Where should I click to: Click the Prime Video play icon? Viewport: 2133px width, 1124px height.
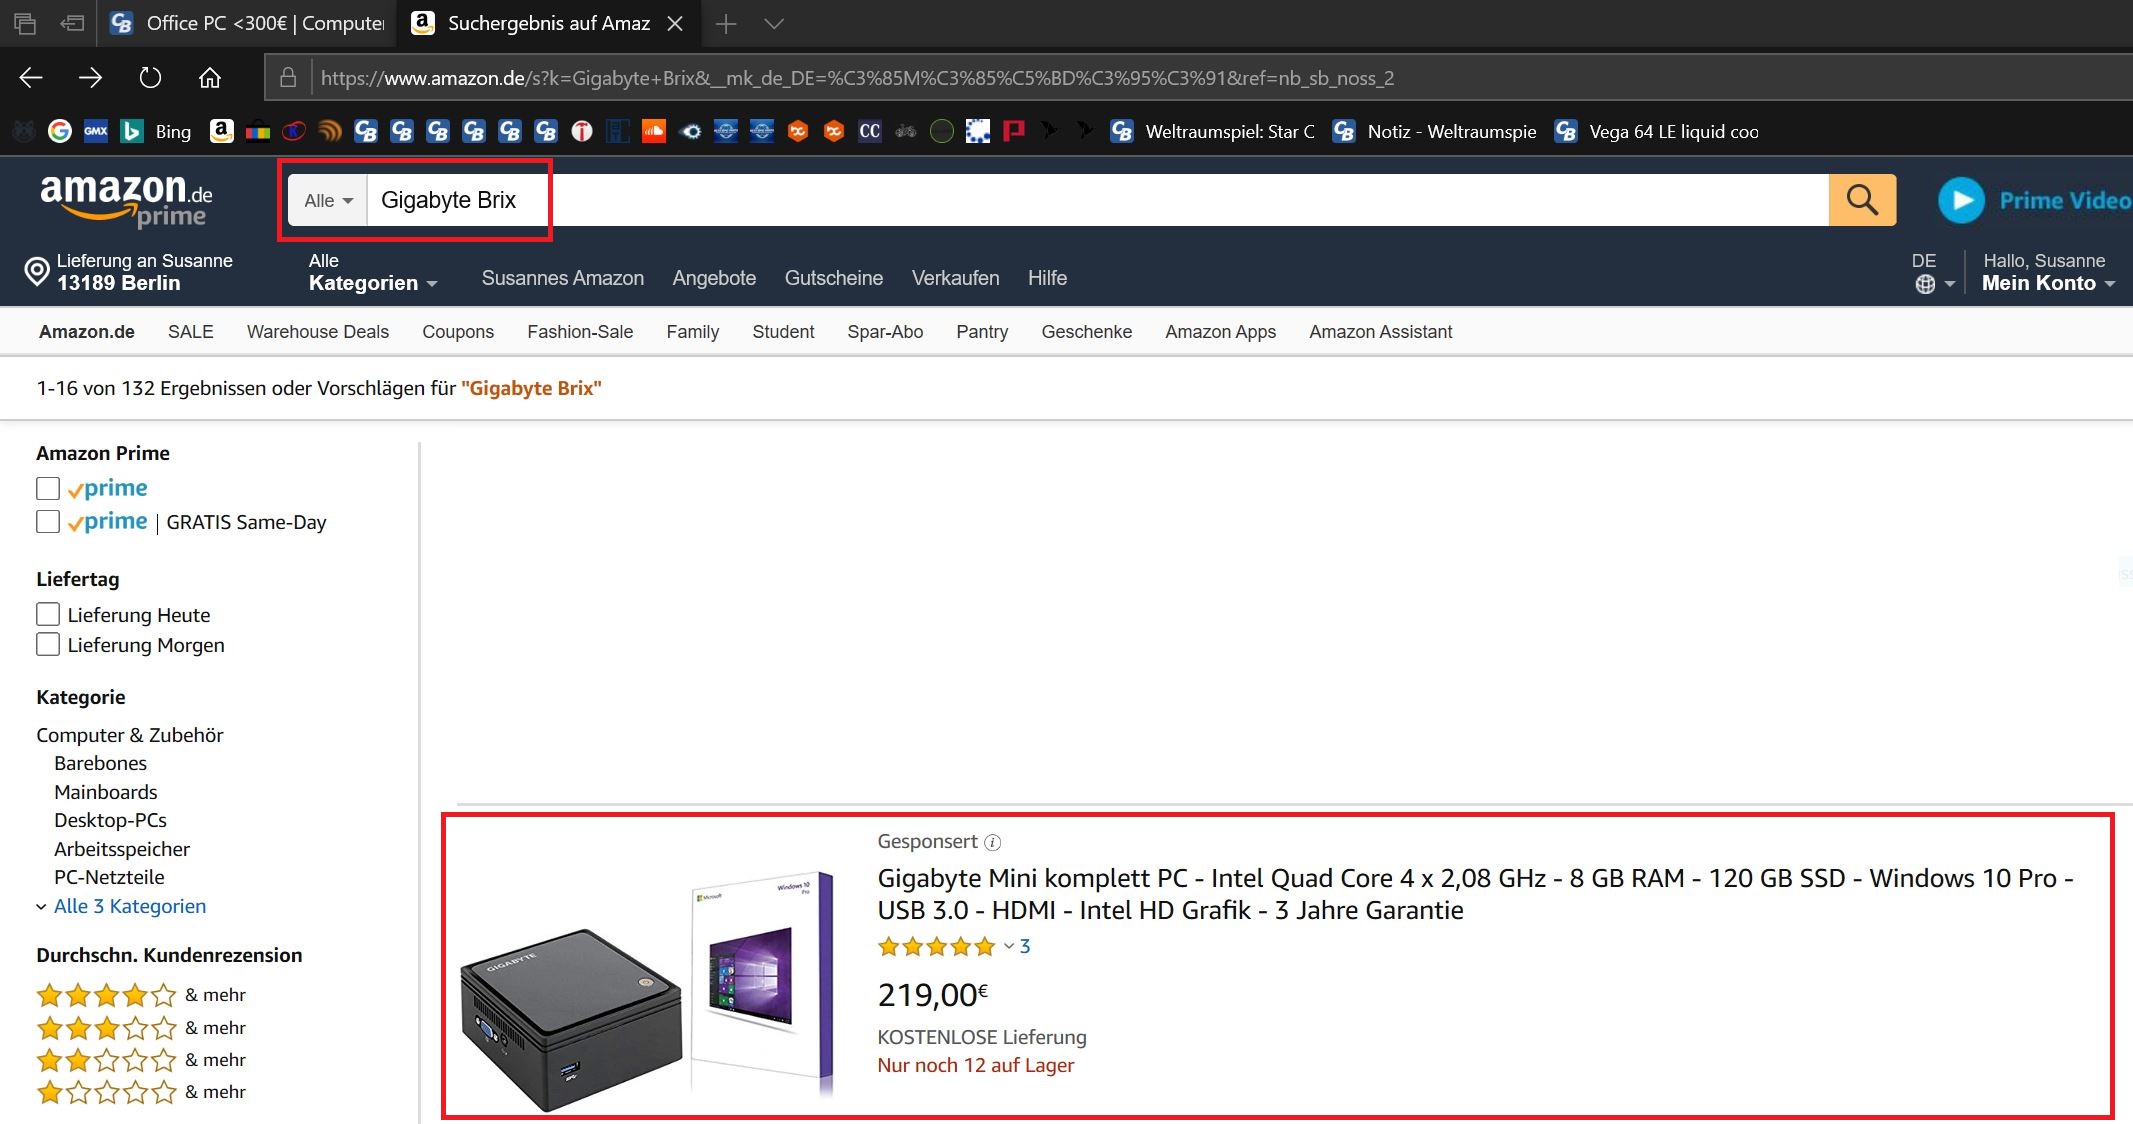pyautogui.click(x=1961, y=200)
